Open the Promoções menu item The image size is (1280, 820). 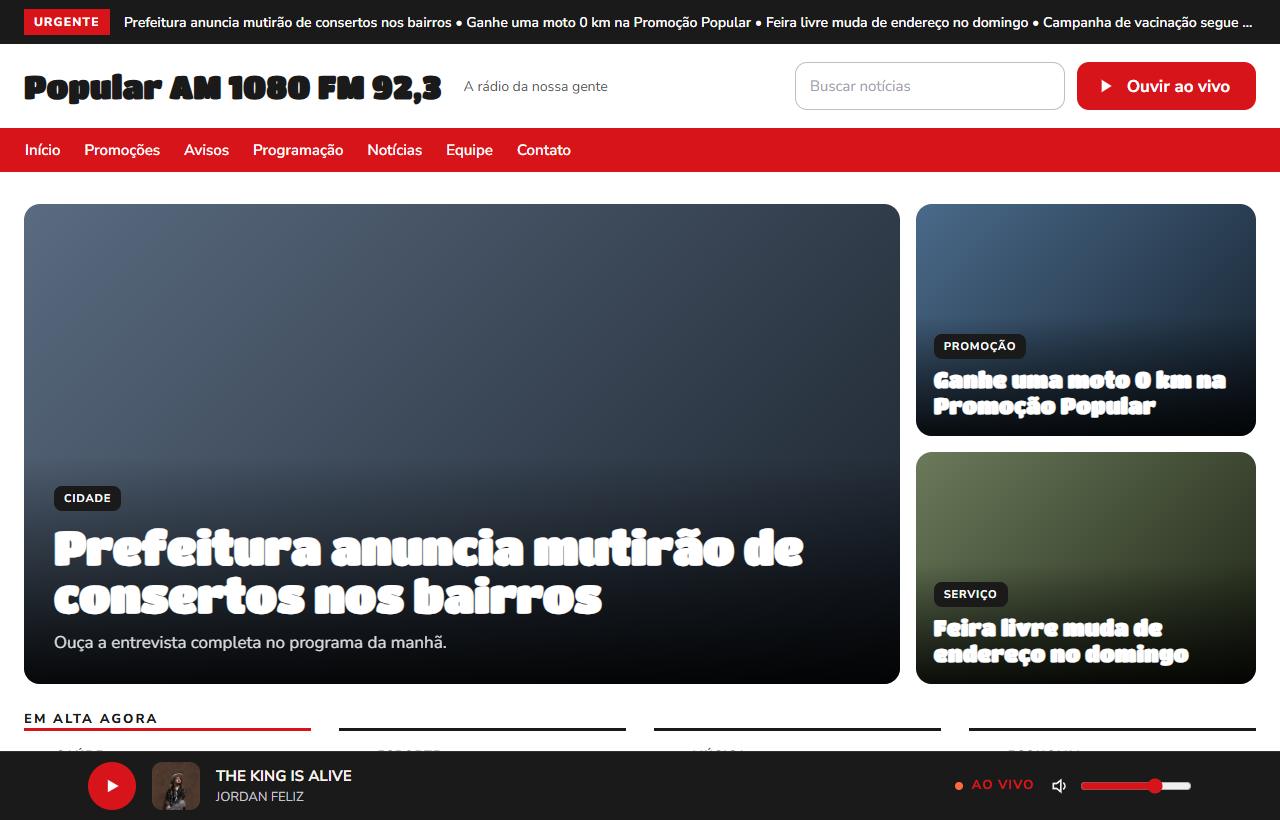122,150
